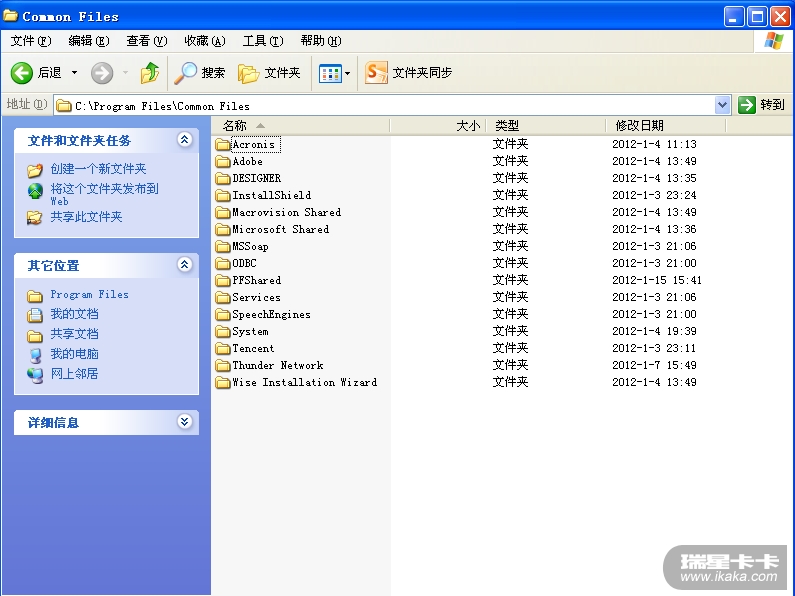Open the Search (搜索) toolbar button
This screenshot has height=596, width=795.
(199, 73)
